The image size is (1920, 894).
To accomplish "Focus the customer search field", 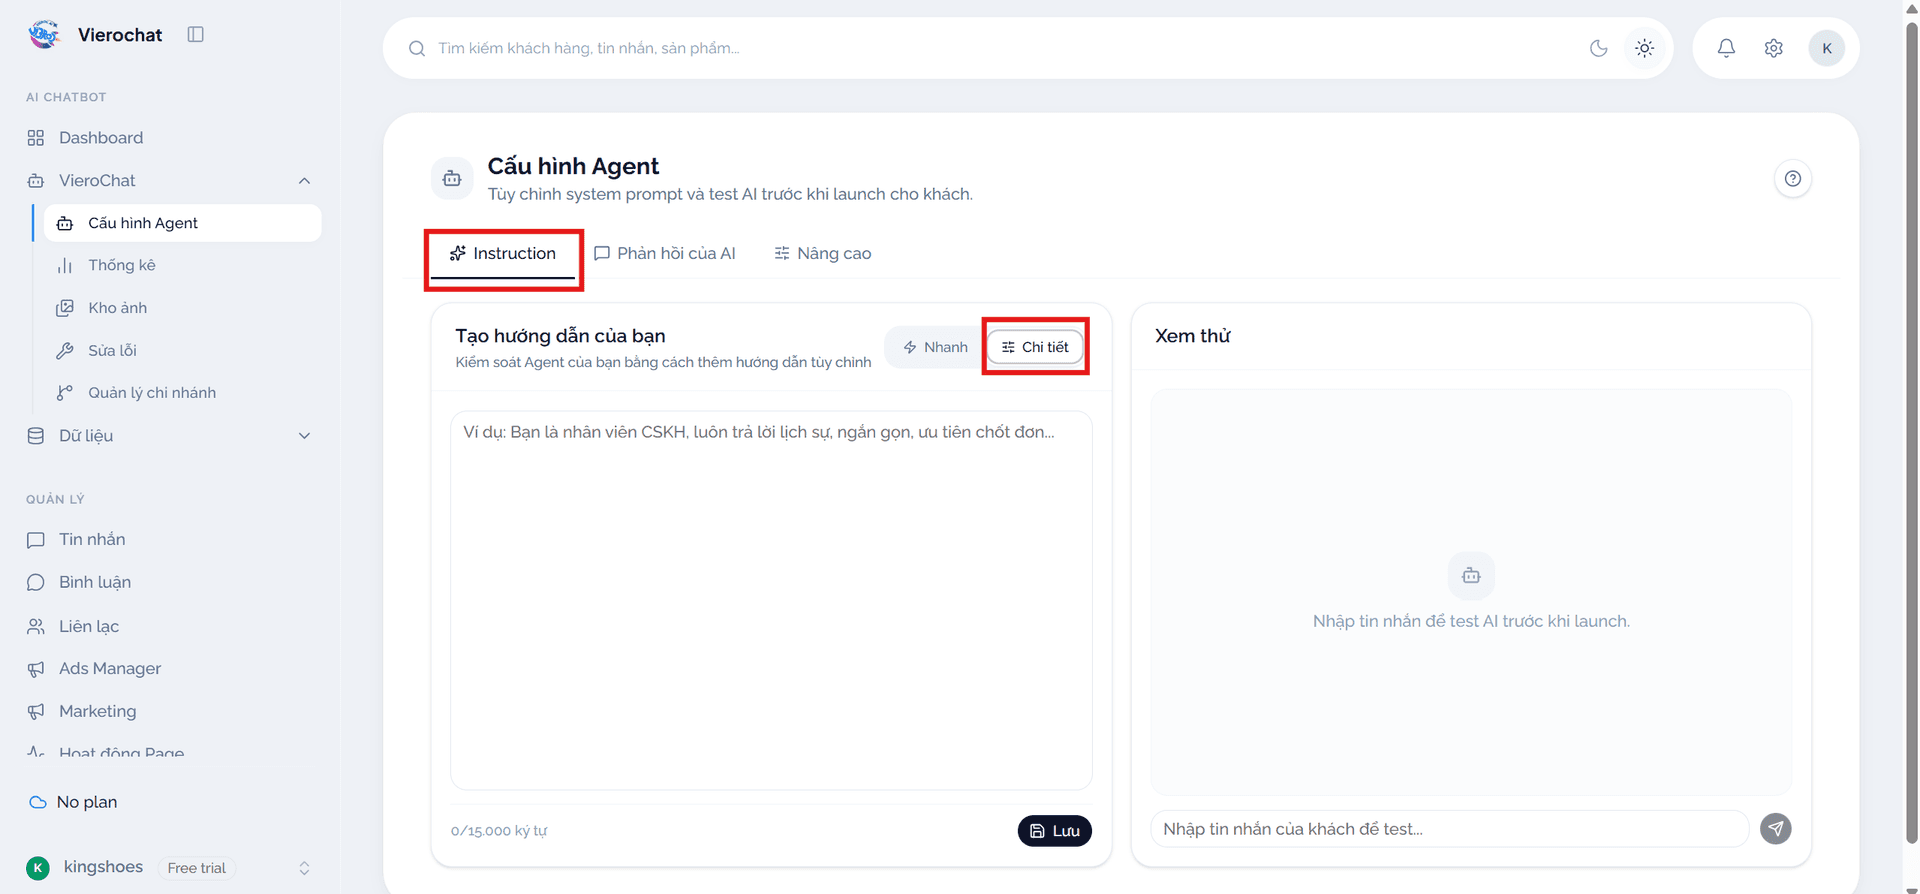I will [1000, 48].
